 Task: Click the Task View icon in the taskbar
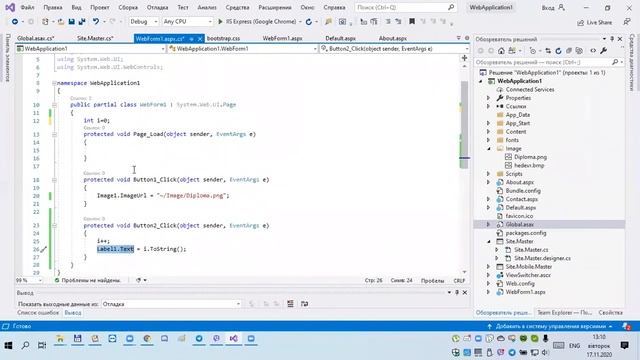(x=42, y=345)
